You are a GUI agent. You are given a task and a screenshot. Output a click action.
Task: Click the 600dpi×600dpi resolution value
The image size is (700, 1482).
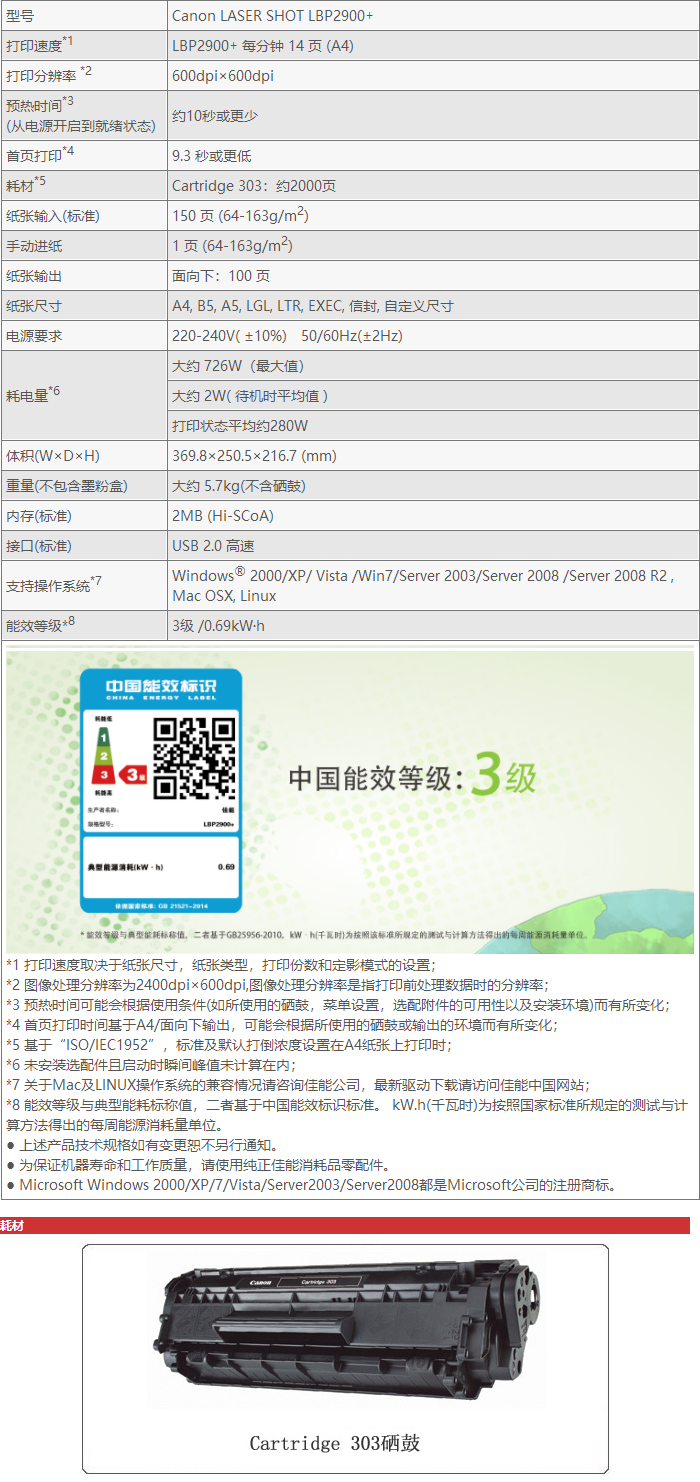[222, 76]
